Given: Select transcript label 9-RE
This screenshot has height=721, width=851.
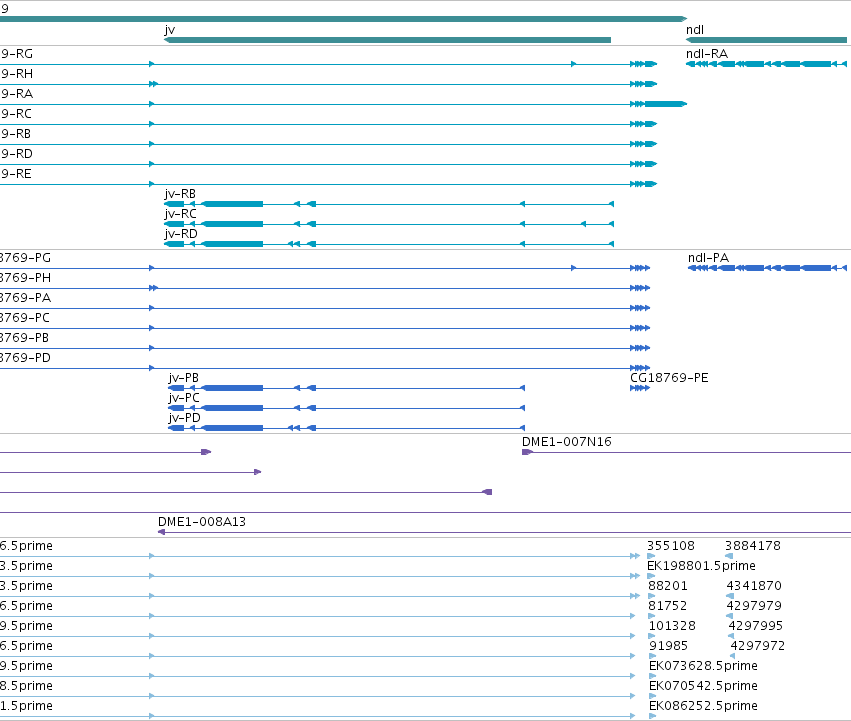Looking at the screenshot, I should [16, 174].
